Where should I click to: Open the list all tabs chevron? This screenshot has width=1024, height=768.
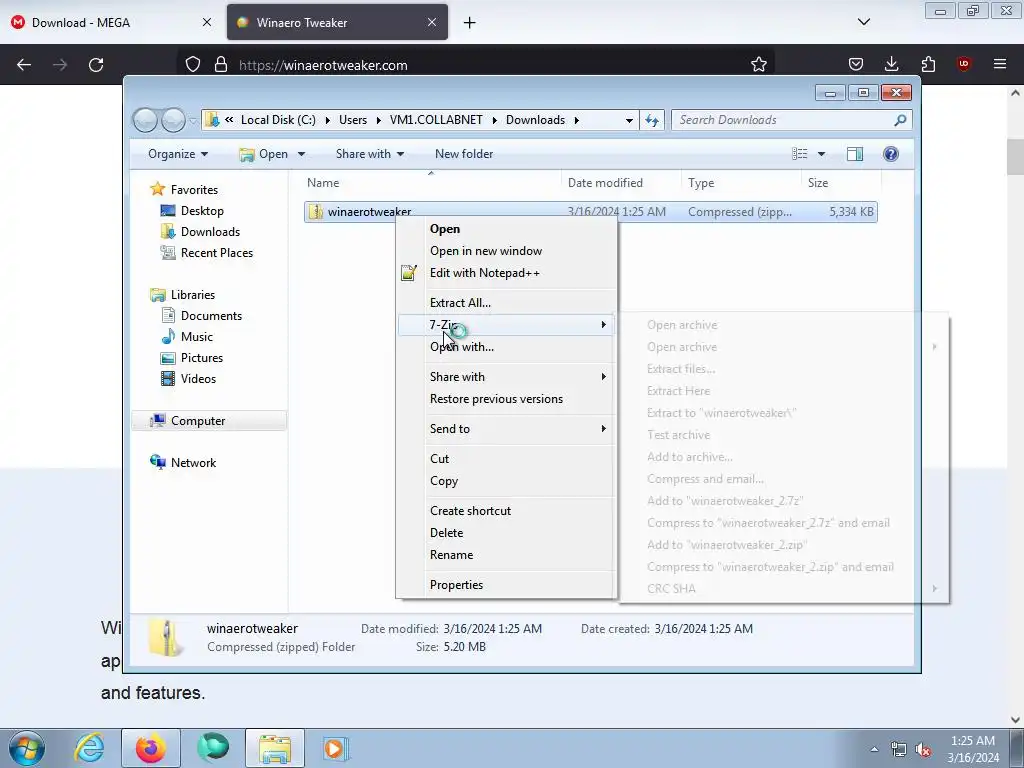(x=863, y=22)
